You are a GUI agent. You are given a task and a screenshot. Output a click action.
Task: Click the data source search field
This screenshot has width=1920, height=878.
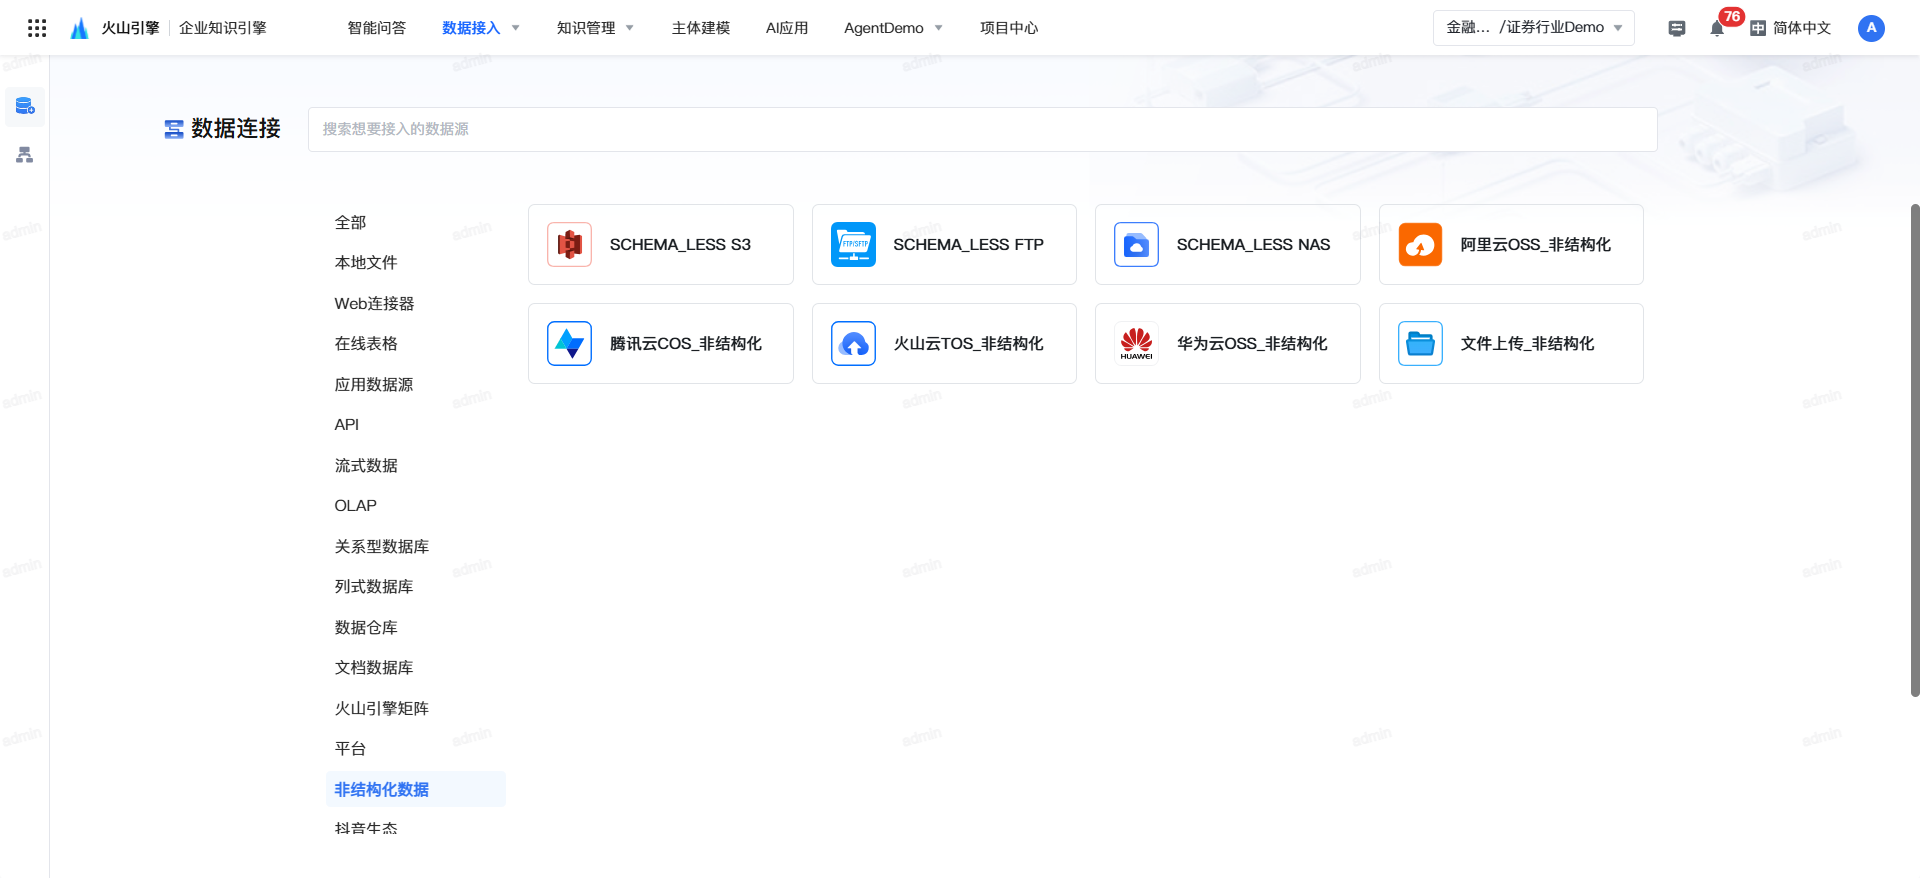click(982, 129)
